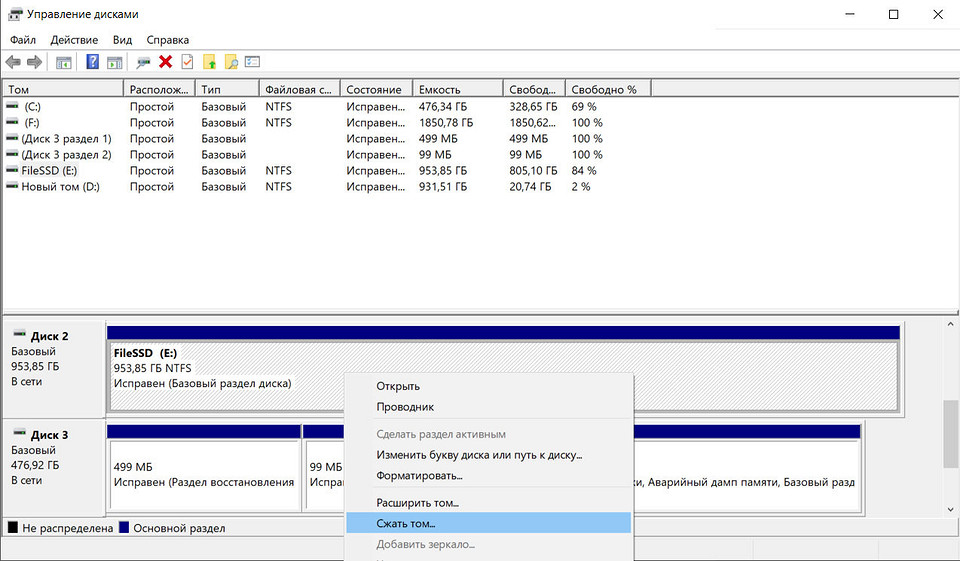Screen dimensions: 960x561
Task: Choose Расширить том in context menu
Action: [x=417, y=502]
